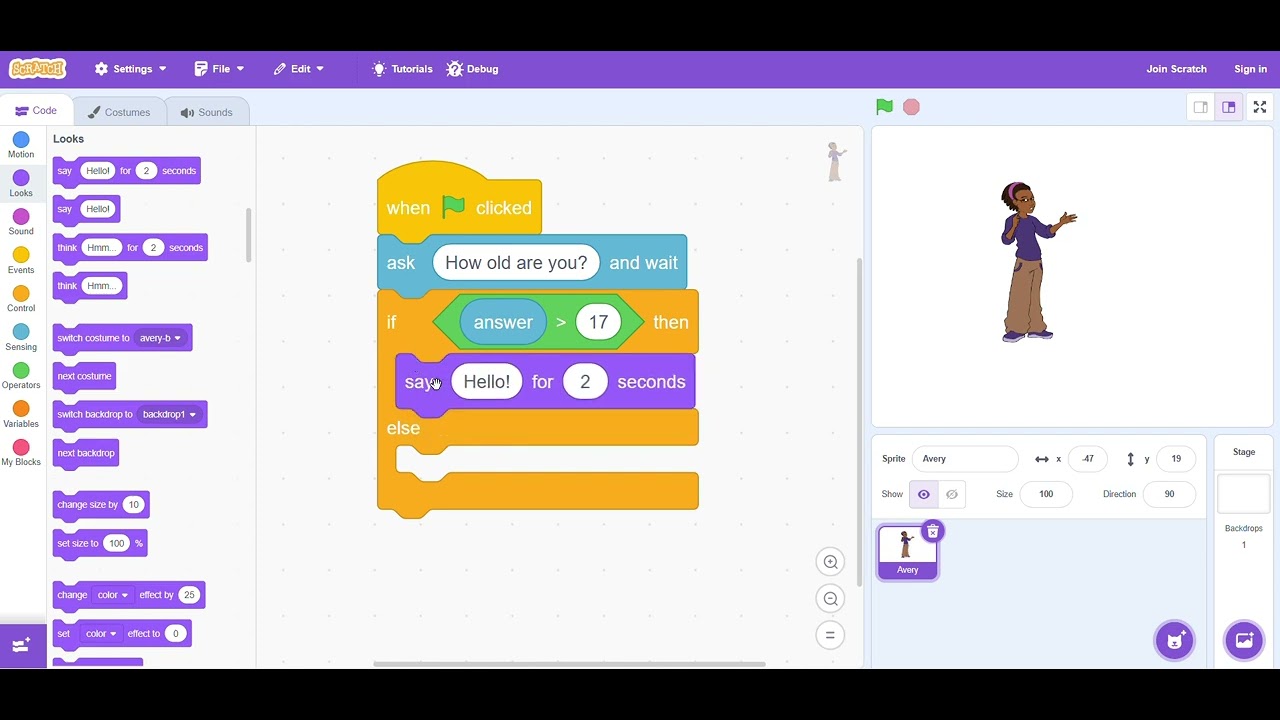Hide the sprite with crossed-eye icon
The width and height of the screenshot is (1280, 720).
click(x=951, y=494)
